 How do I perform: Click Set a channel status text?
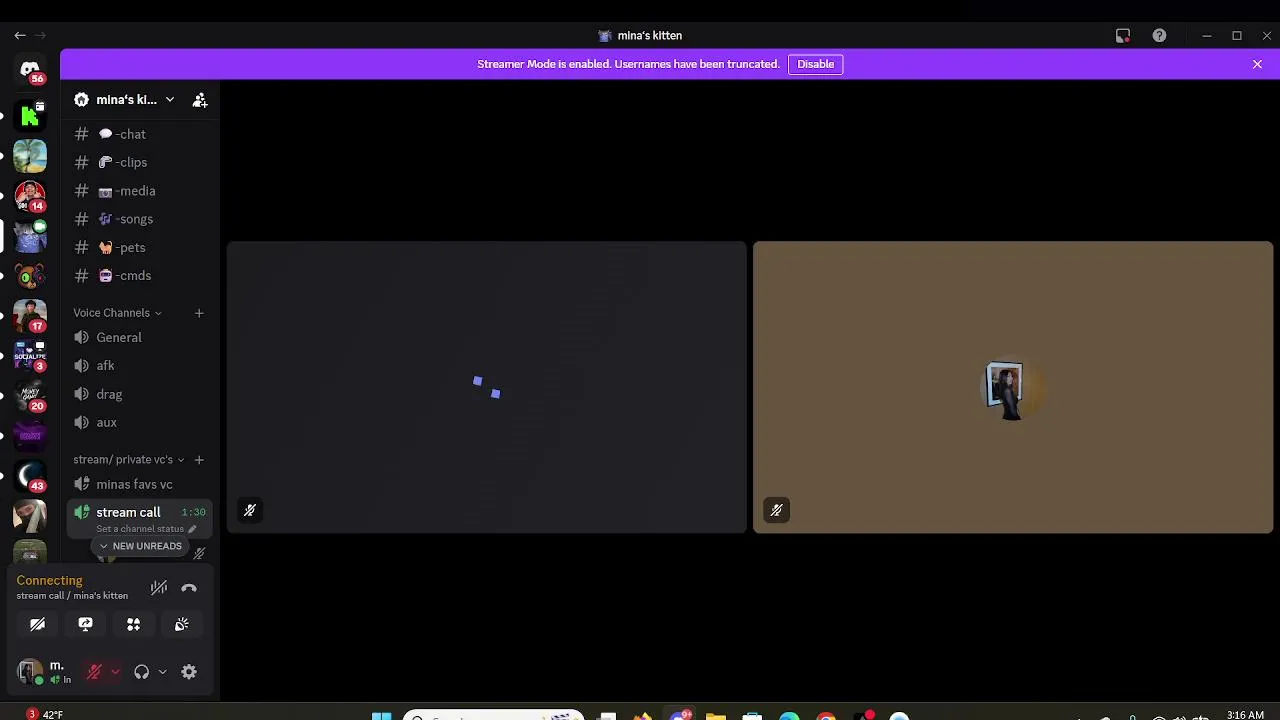click(140, 529)
